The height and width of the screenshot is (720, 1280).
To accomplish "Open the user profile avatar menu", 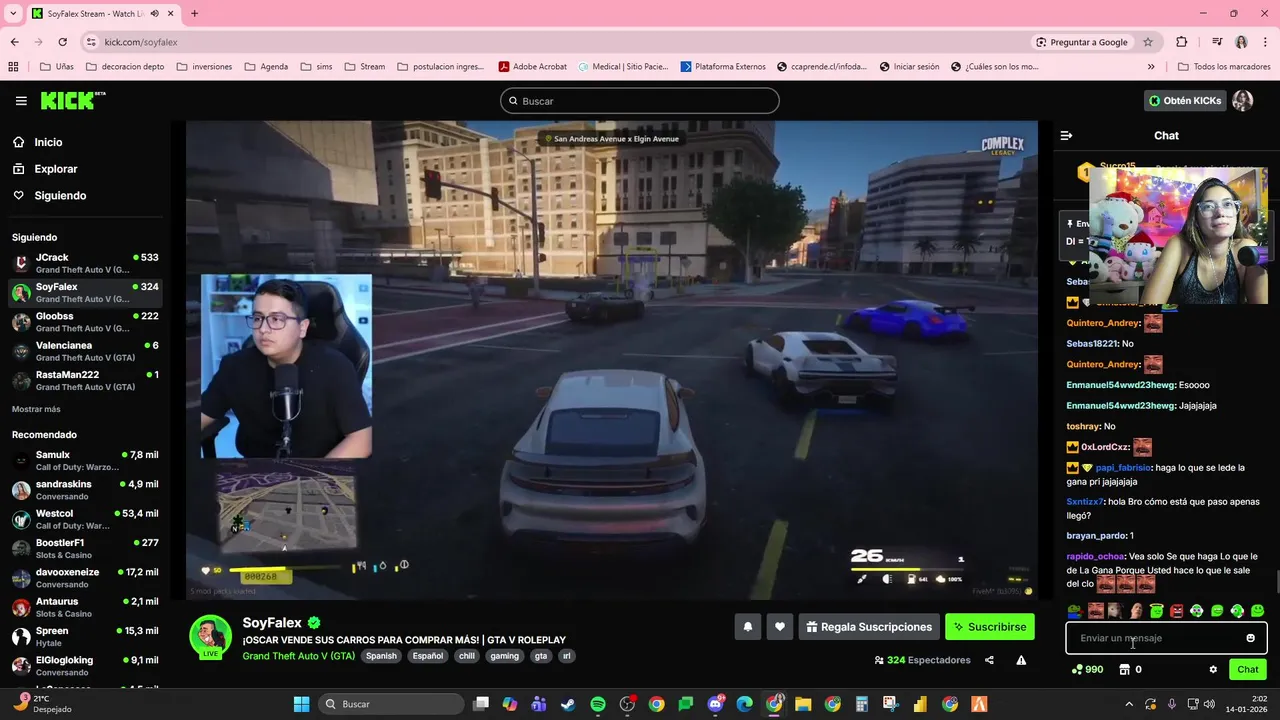I will pyautogui.click(x=1243, y=101).
